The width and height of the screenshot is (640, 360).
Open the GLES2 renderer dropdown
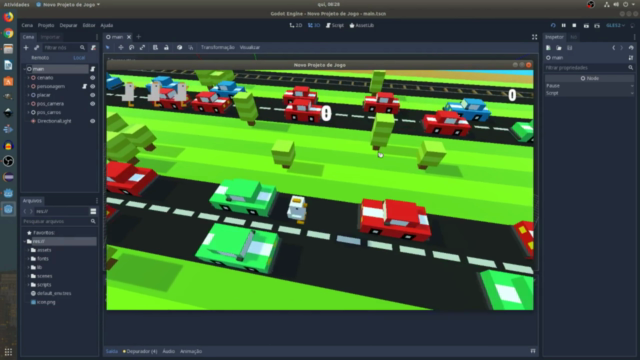click(616, 25)
